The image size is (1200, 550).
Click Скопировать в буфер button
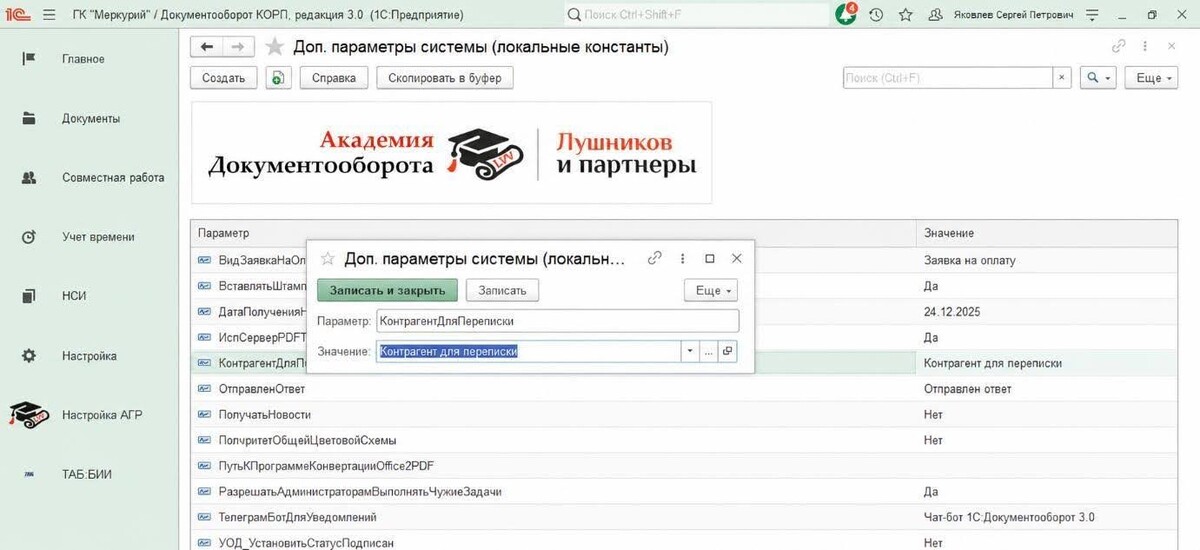point(445,78)
